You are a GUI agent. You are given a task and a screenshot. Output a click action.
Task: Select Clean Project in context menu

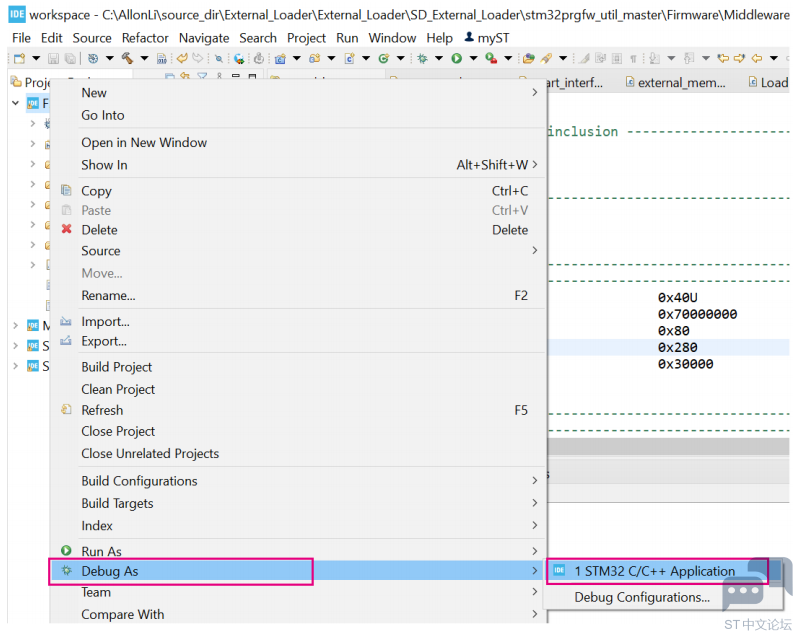(118, 389)
